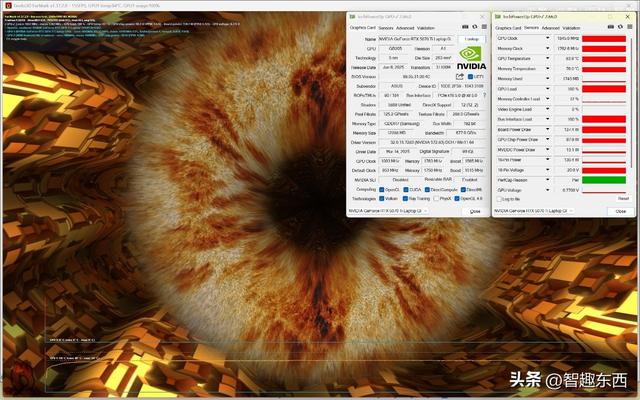Open the hamburger menu in Graphics Card window
This screenshot has width=640, height=400.
click(484, 27)
